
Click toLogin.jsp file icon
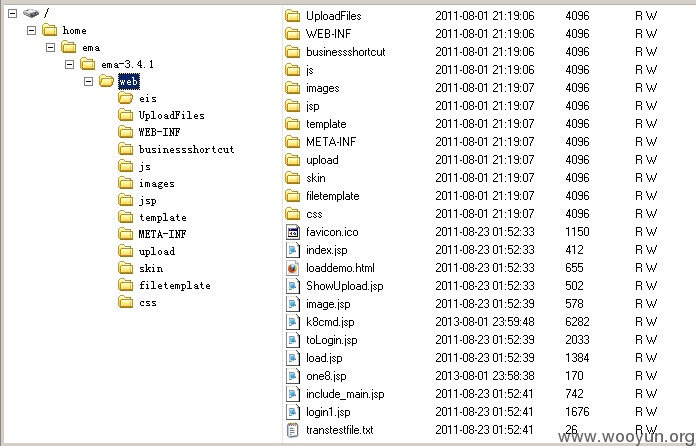coord(293,340)
